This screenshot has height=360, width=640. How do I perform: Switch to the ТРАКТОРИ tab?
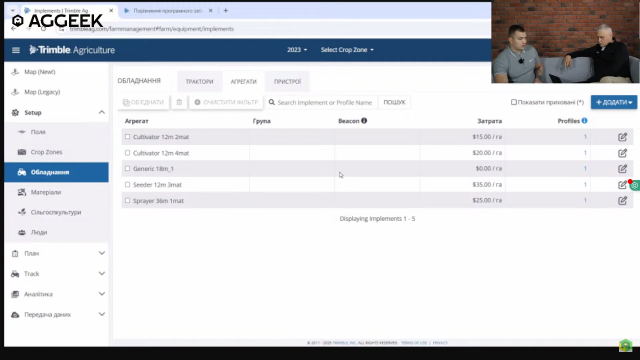[x=200, y=82]
